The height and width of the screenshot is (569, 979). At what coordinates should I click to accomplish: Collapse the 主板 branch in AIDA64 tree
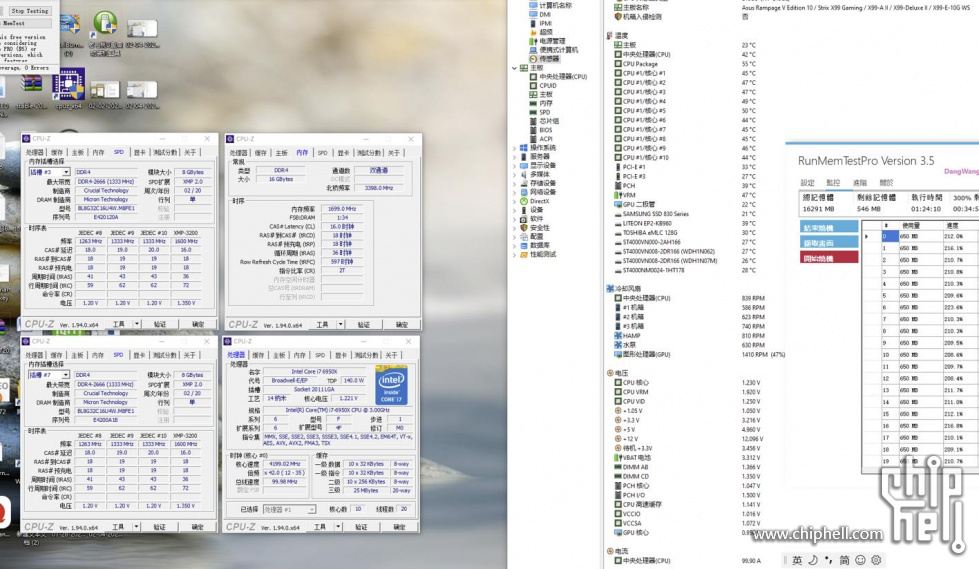point(514,68)
